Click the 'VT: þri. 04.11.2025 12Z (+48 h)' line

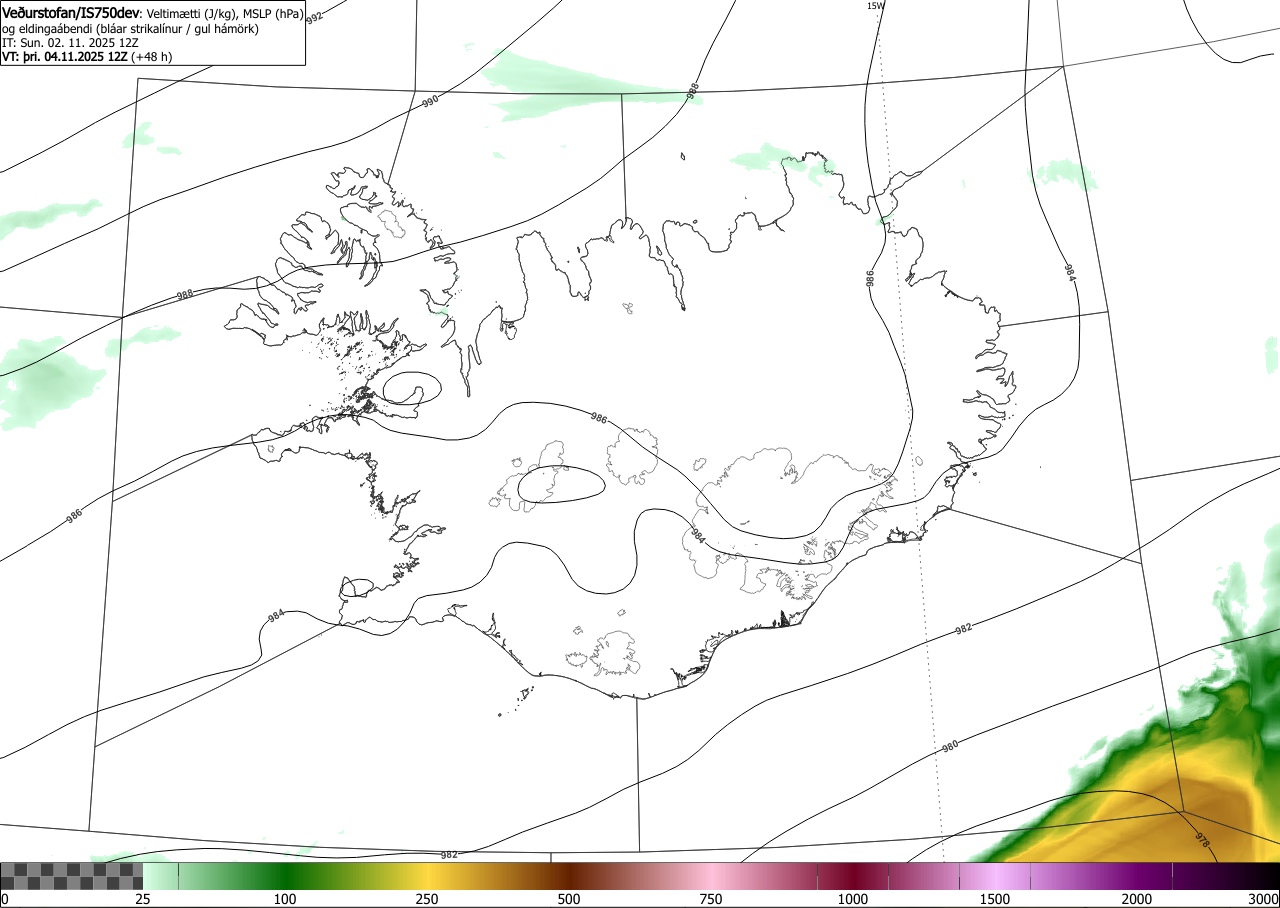pos(86,57)
